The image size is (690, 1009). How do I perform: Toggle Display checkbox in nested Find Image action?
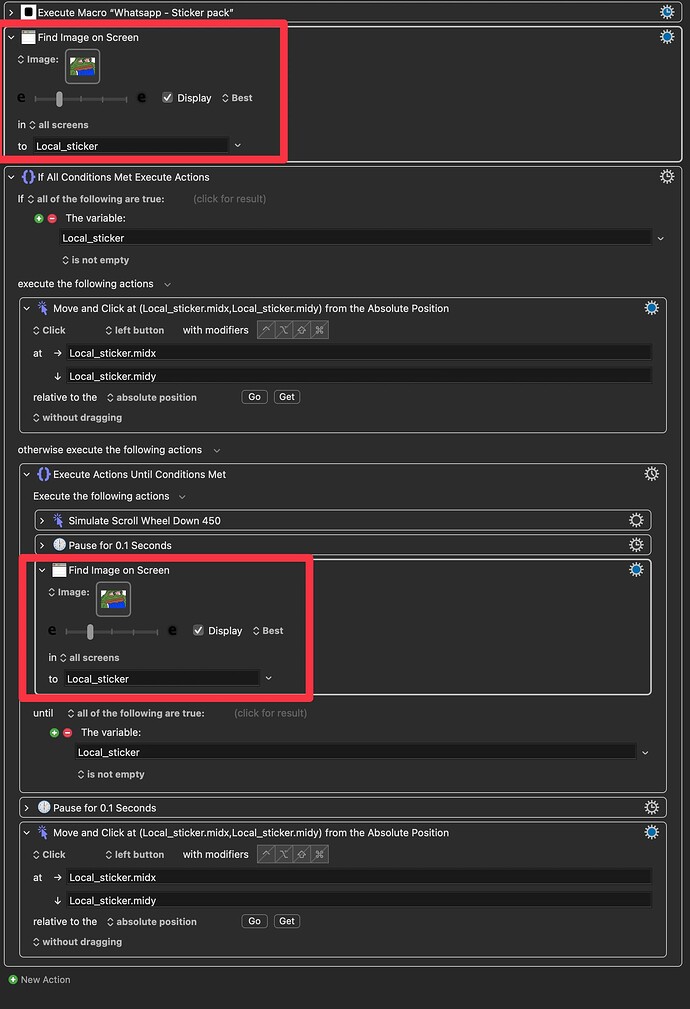click(x=199, y=631)
